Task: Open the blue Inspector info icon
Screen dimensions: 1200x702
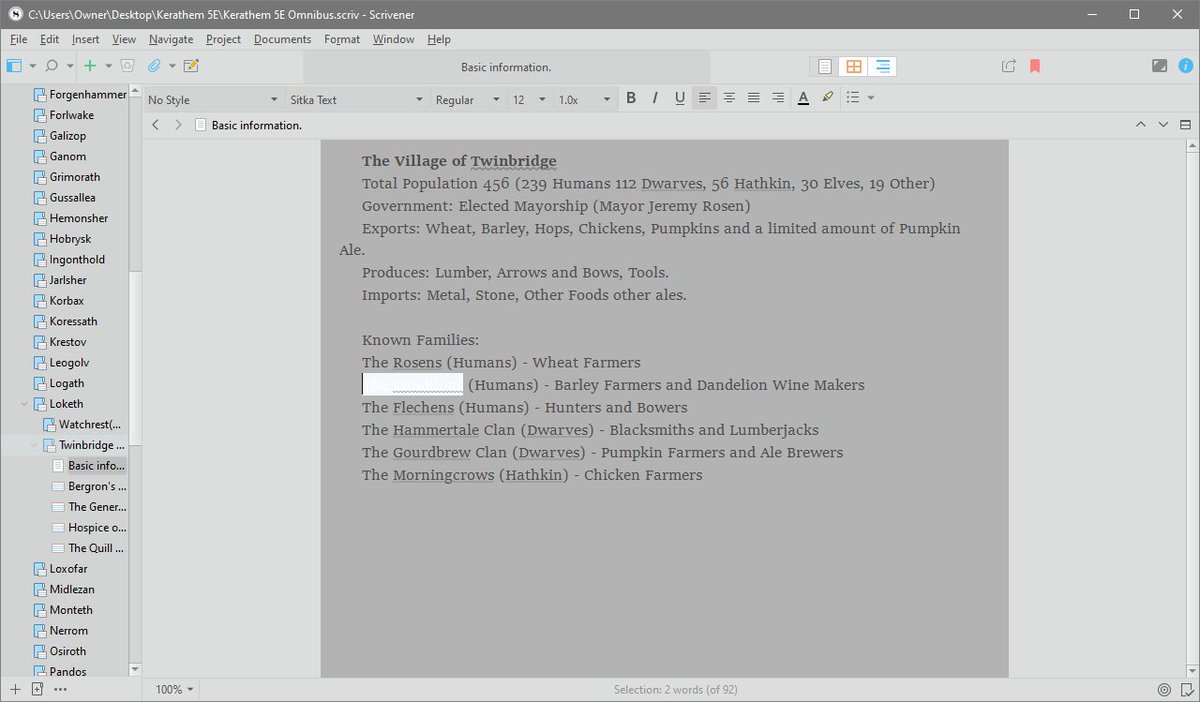Action: 1185,66
